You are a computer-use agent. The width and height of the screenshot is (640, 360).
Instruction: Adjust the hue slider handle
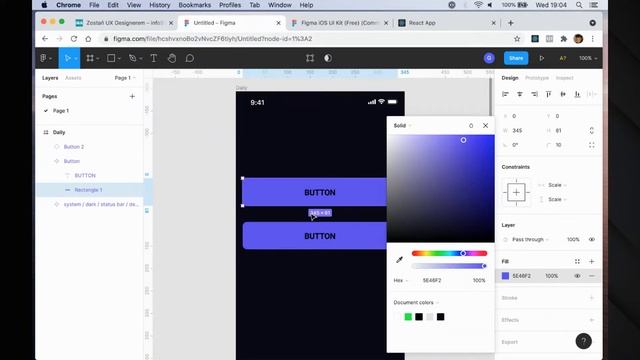(463, 253)
